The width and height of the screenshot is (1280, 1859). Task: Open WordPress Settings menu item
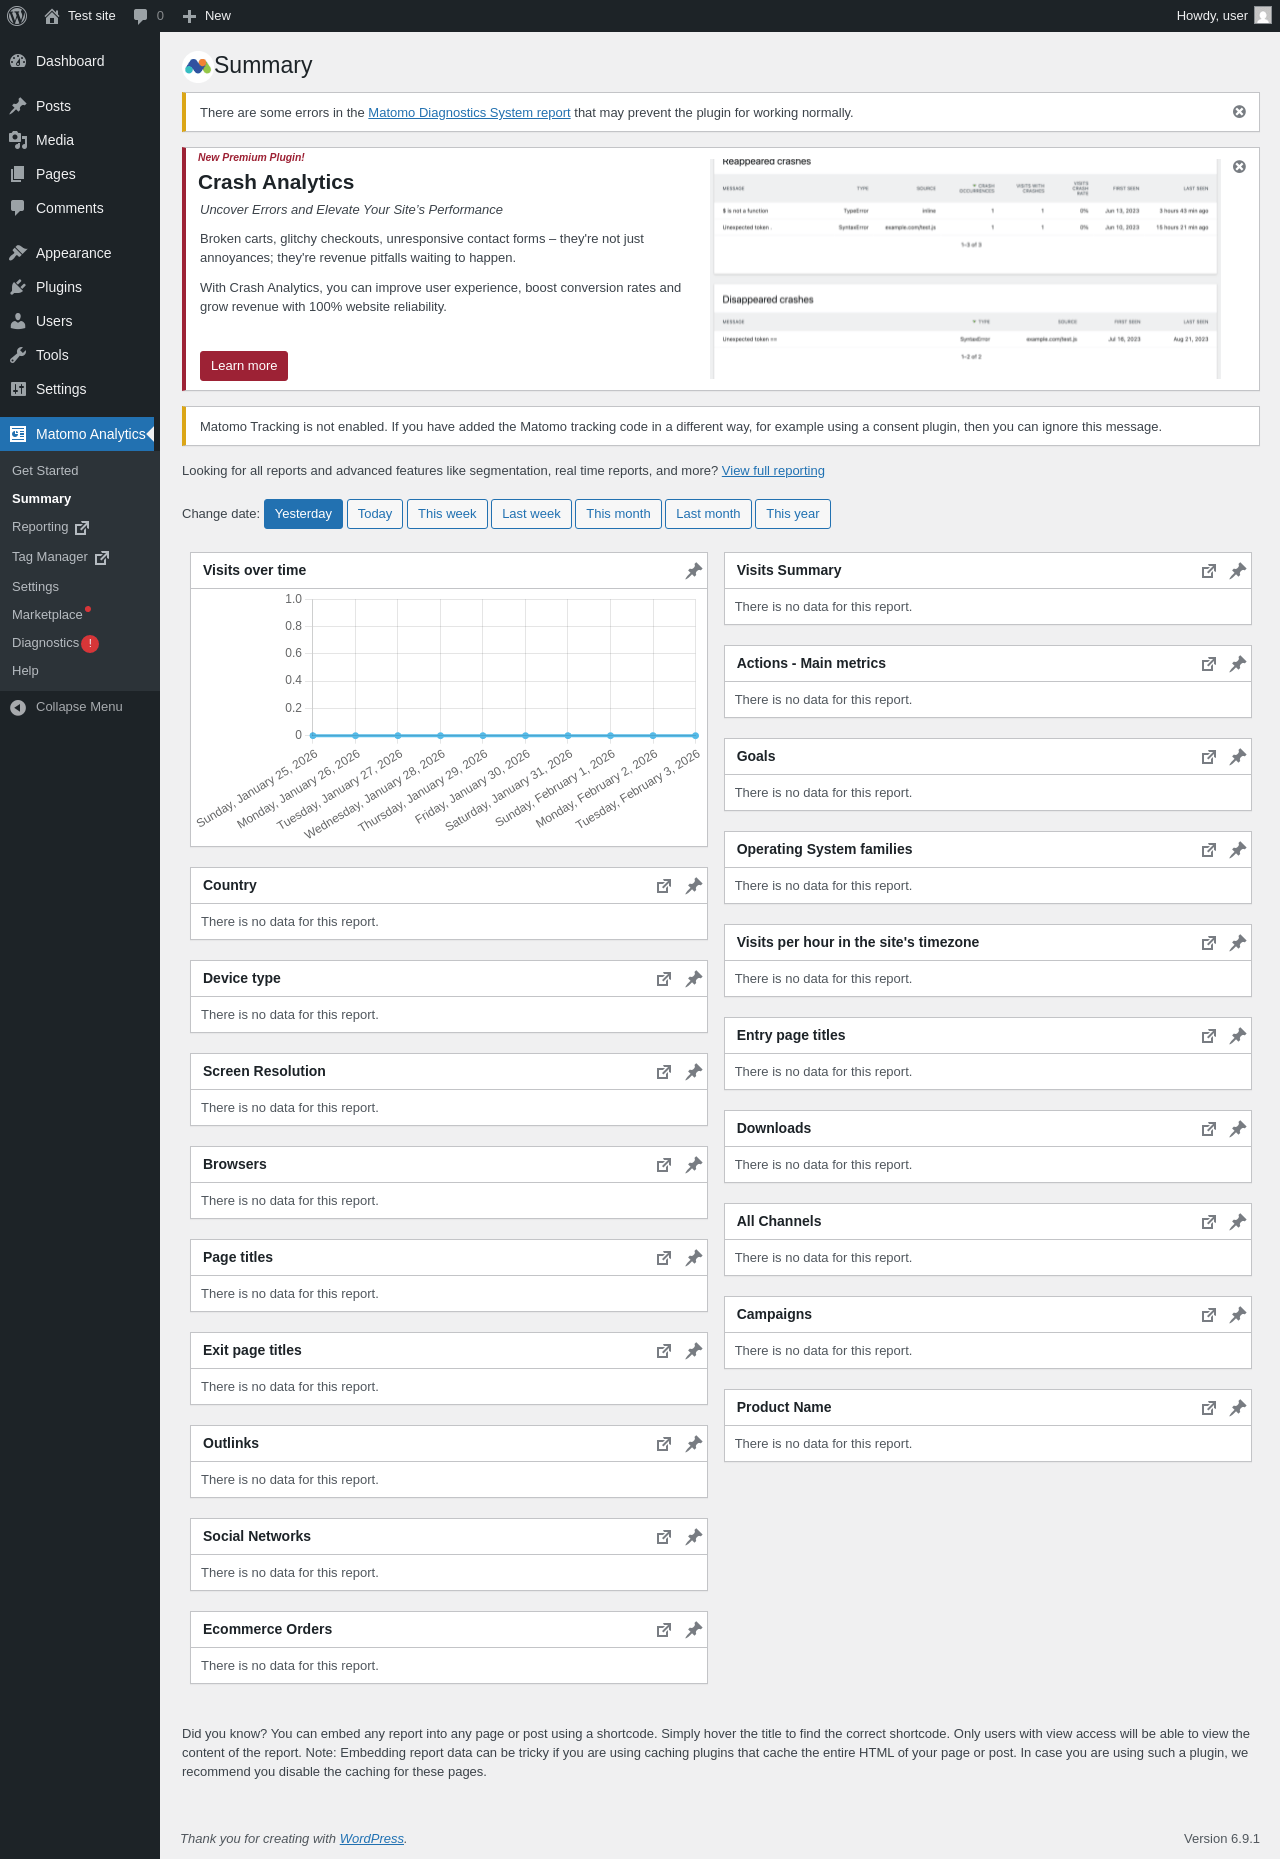(80, 389)
